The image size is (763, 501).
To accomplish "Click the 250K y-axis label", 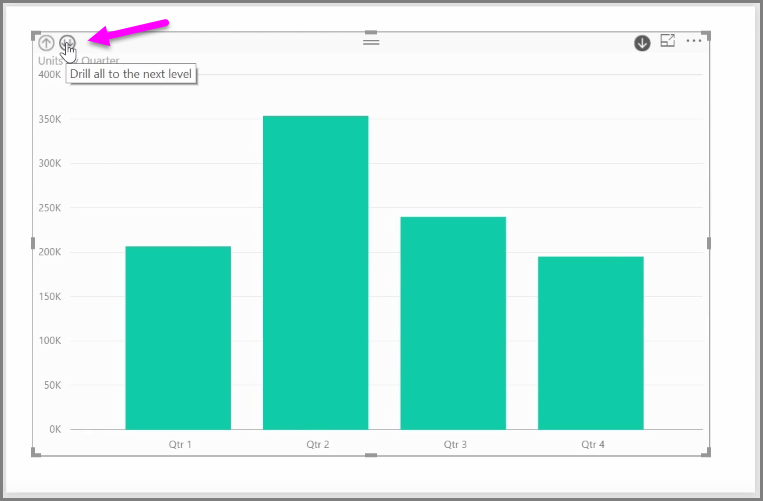I will (x=50, y=208).
